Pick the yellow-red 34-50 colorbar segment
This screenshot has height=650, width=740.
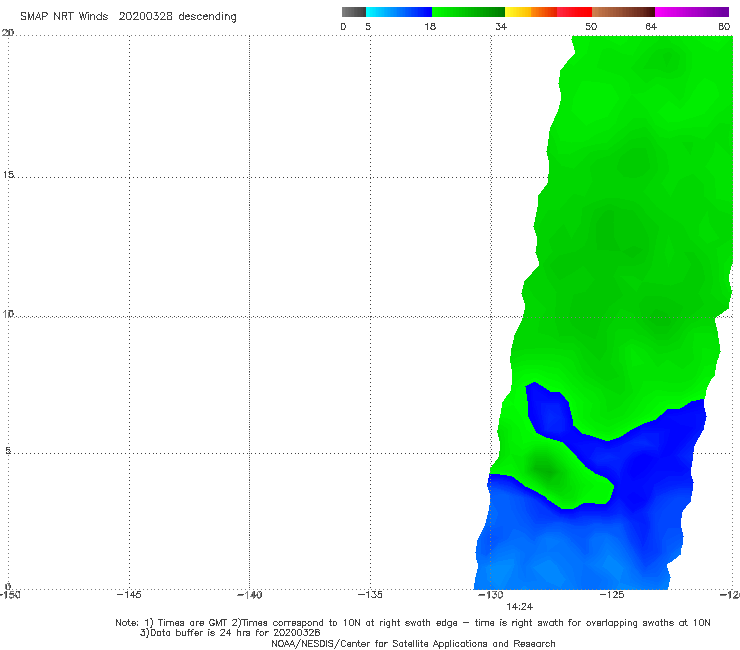pos(548,12)
